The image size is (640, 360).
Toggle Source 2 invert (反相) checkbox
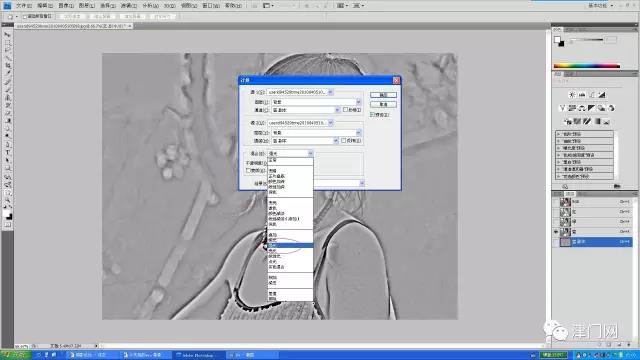pos(344,140)
